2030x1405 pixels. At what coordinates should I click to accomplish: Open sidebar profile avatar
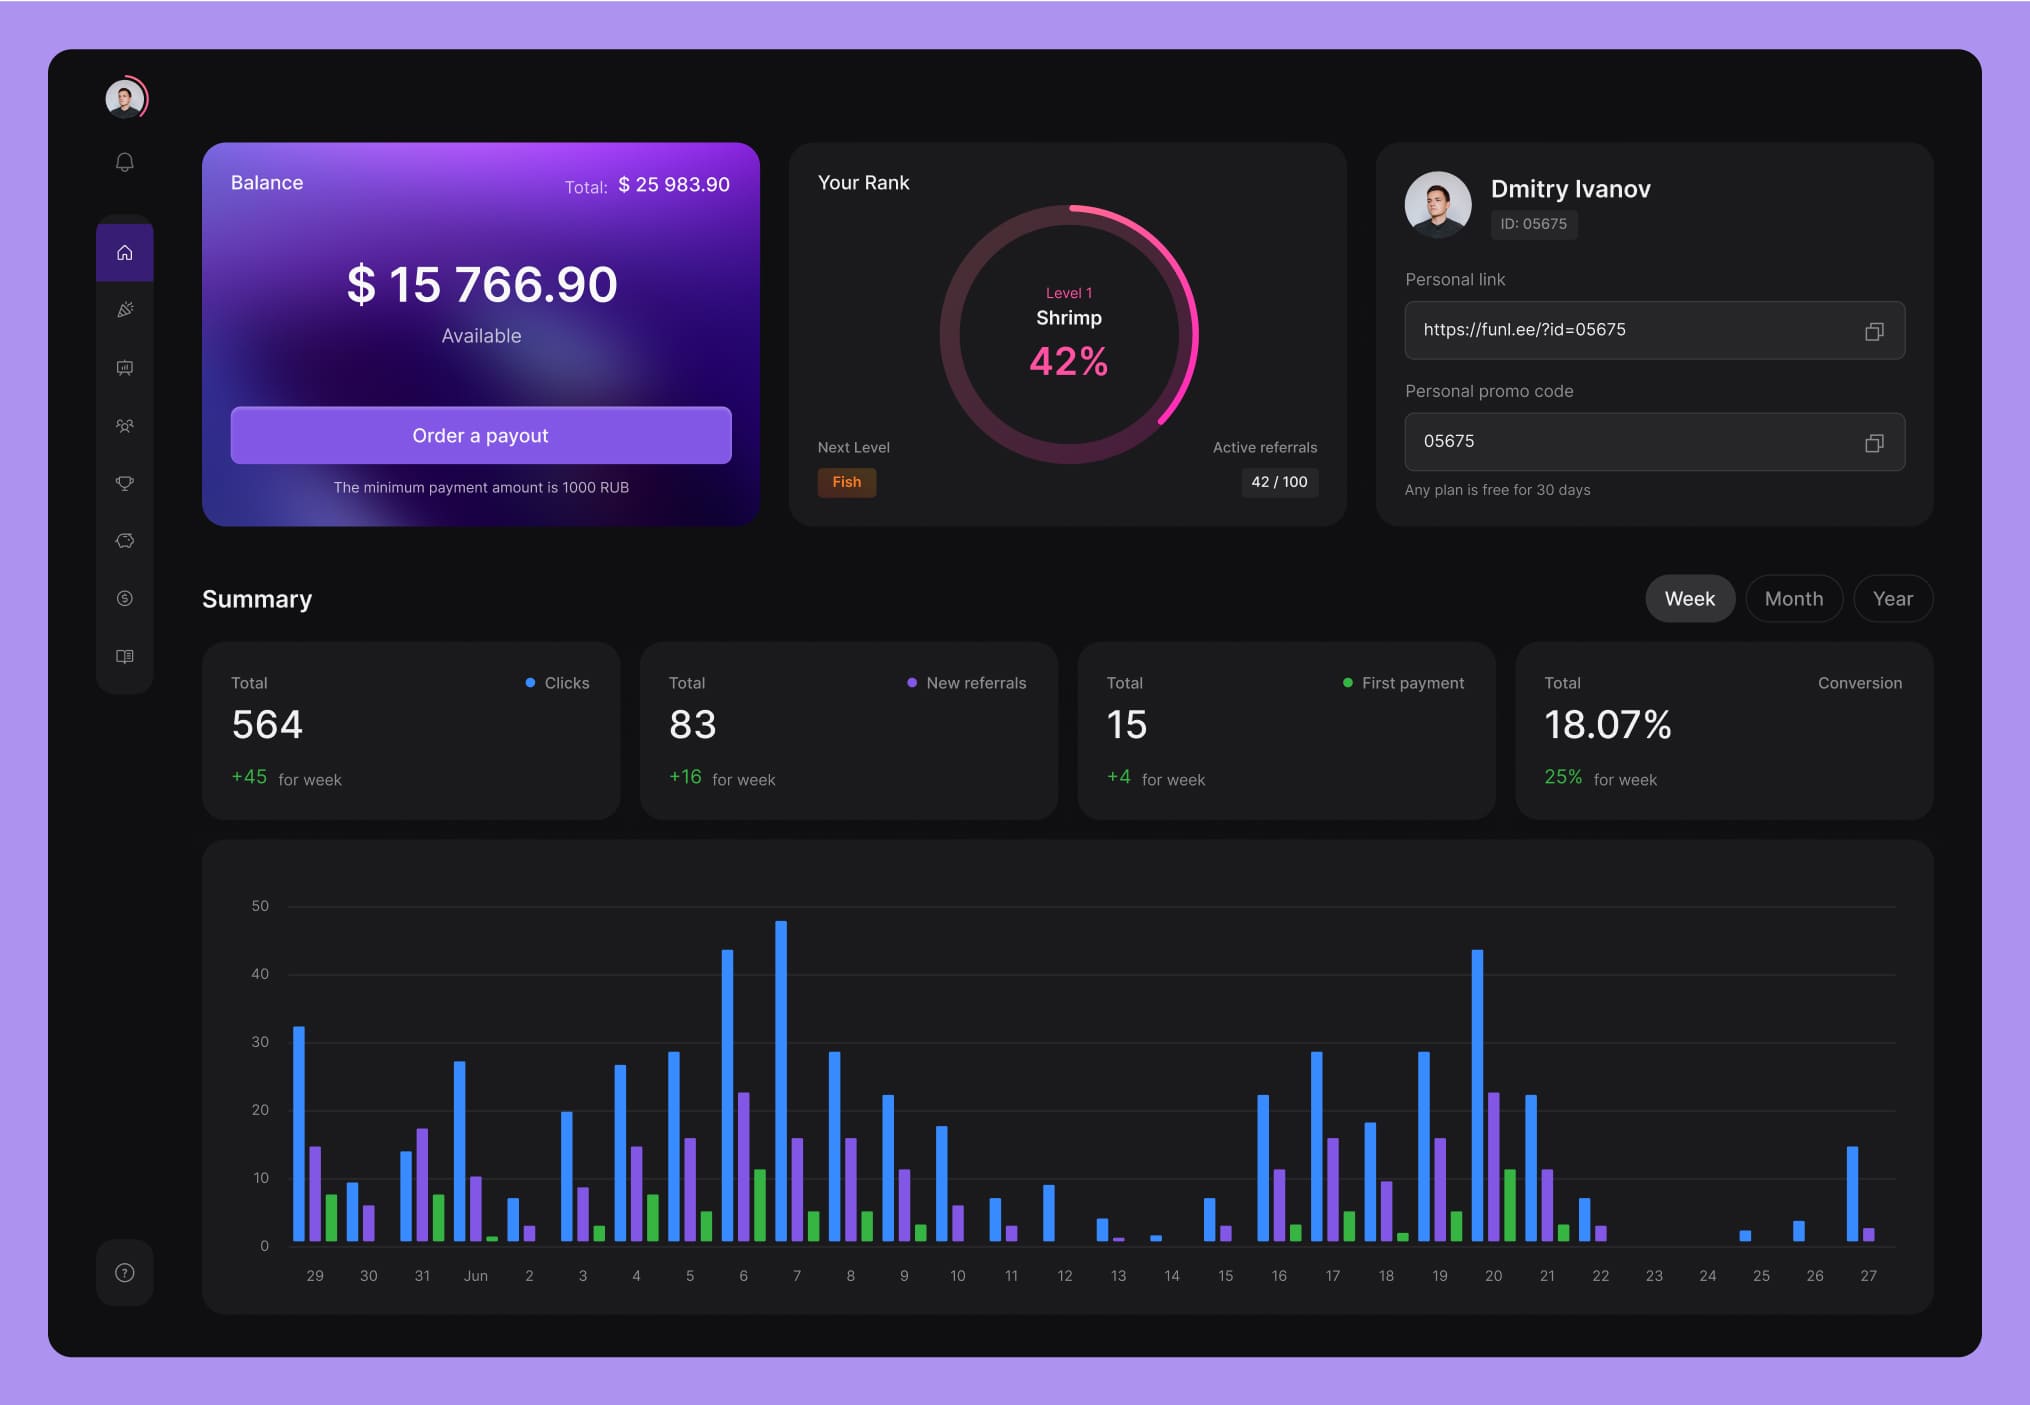[124, 98]
